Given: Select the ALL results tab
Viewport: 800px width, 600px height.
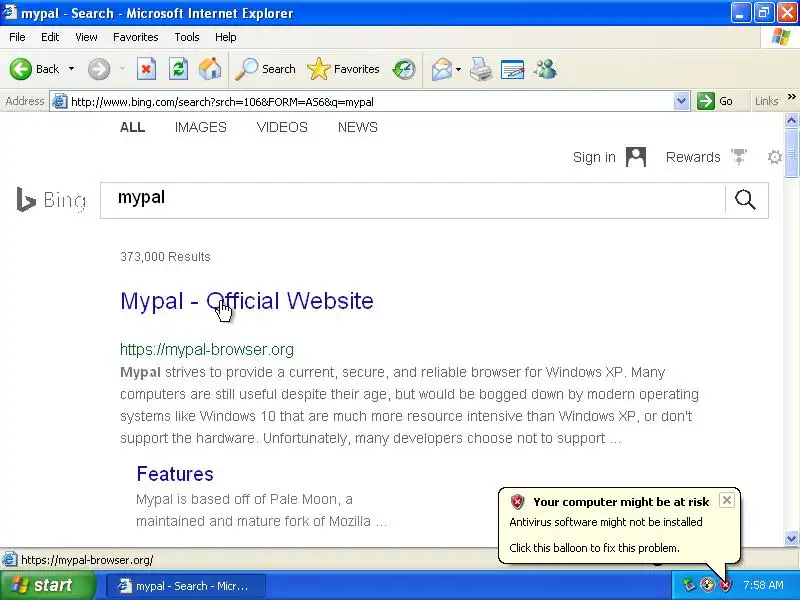Looking at the screenshot, I should (x=132, y=127).
